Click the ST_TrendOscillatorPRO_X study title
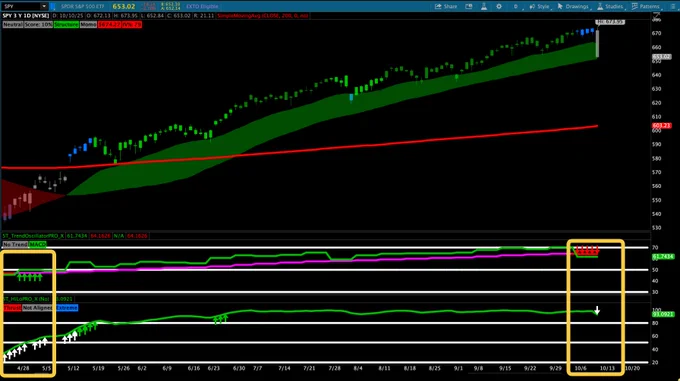 pos(33,236)
